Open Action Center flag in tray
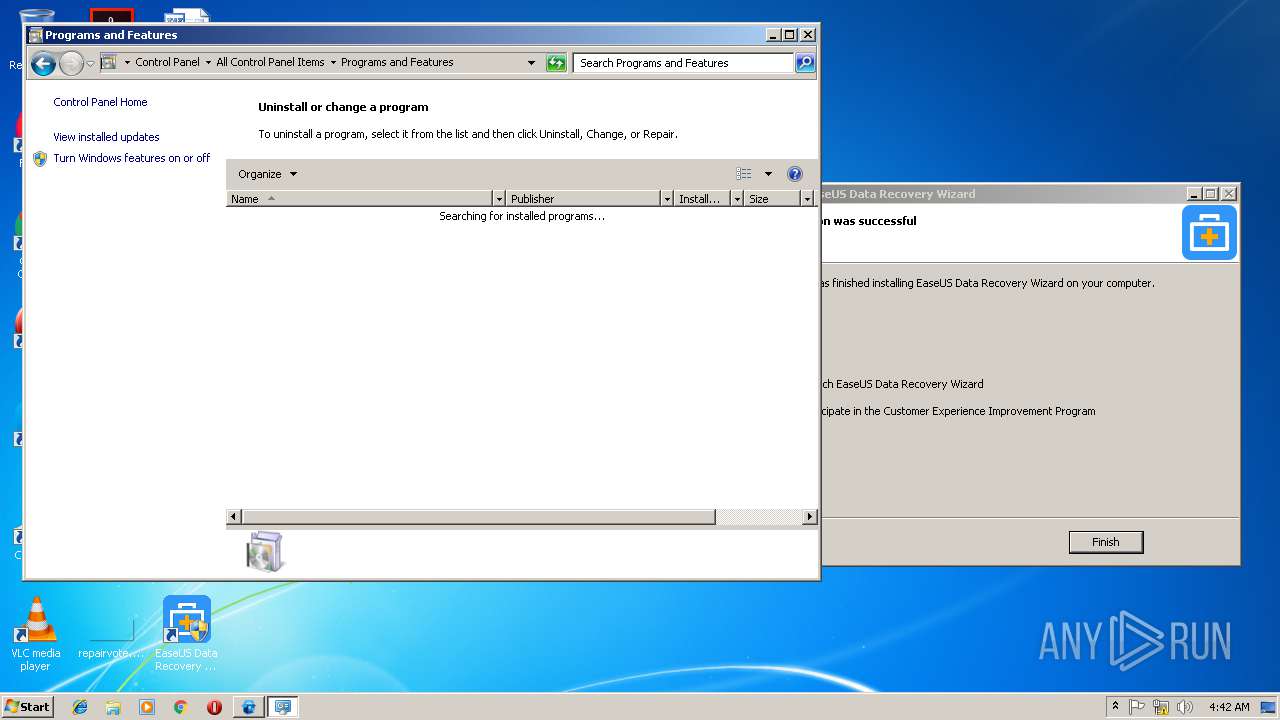This screenshot has width=1280, height=720. 1137,707
